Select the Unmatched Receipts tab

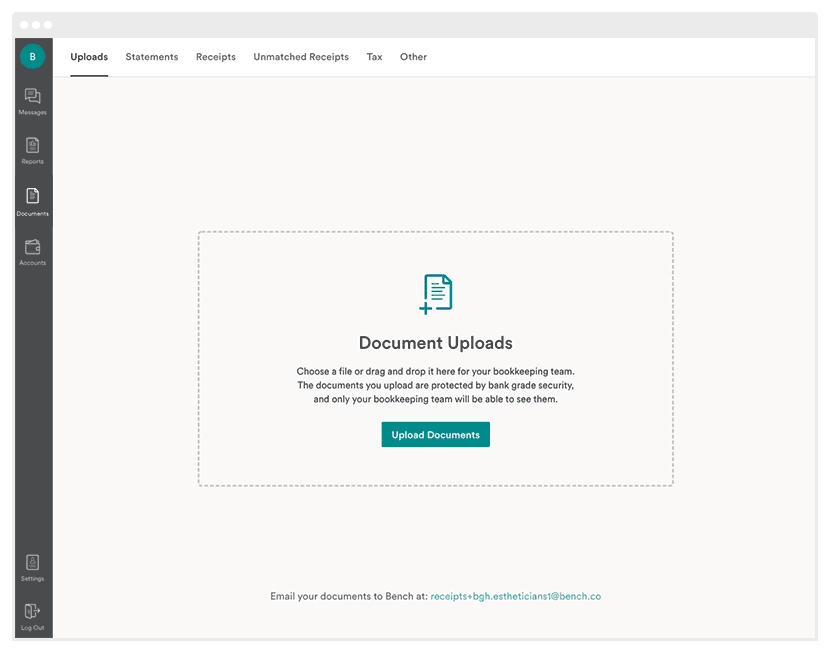coord(301,57)
